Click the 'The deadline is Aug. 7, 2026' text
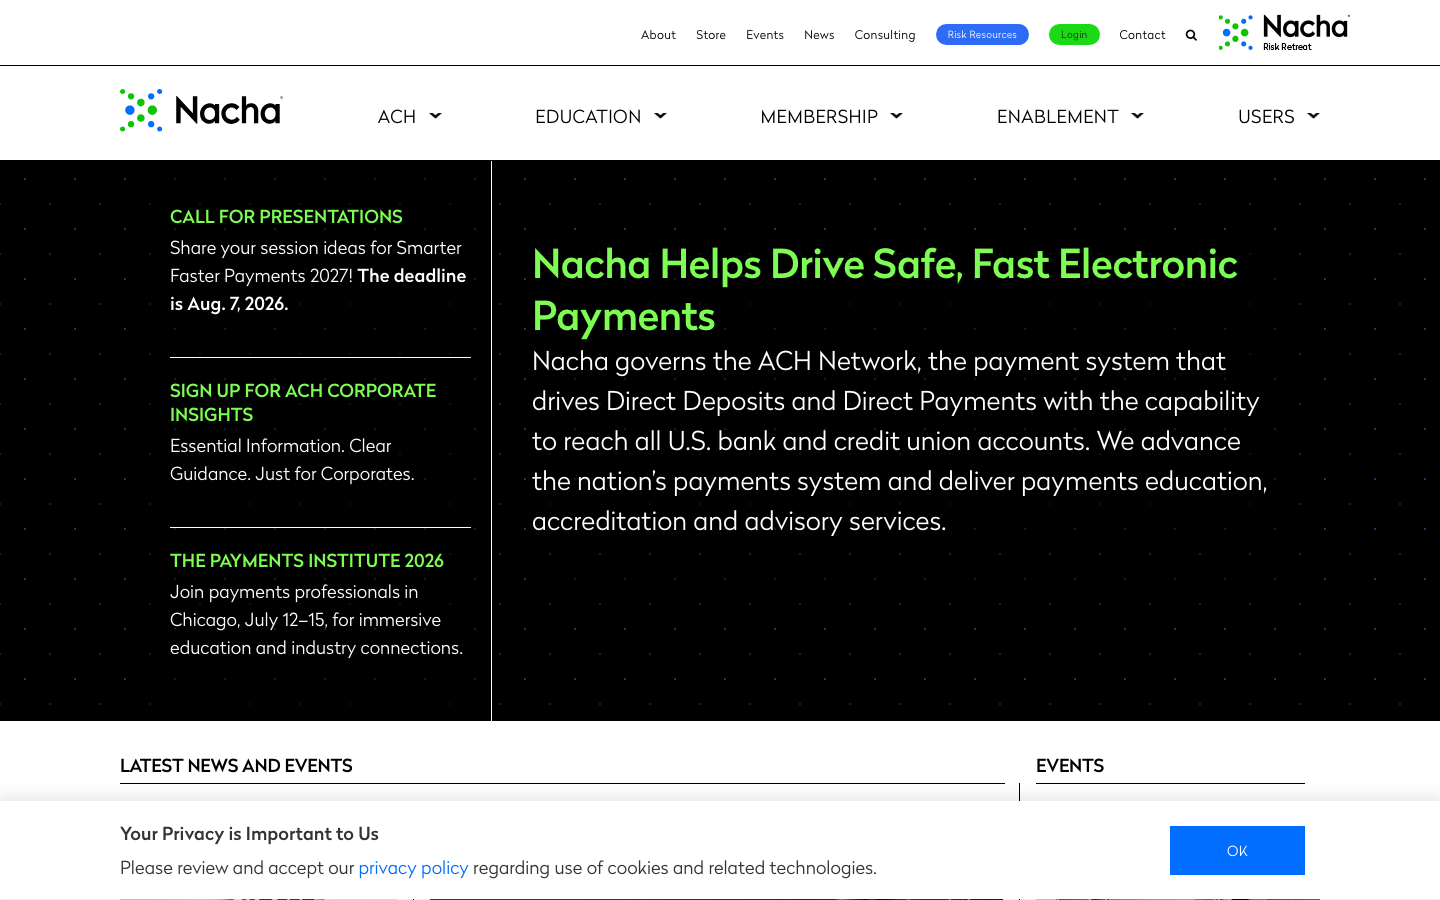This screenshot has width=1440, height=900. click(318, 290)
